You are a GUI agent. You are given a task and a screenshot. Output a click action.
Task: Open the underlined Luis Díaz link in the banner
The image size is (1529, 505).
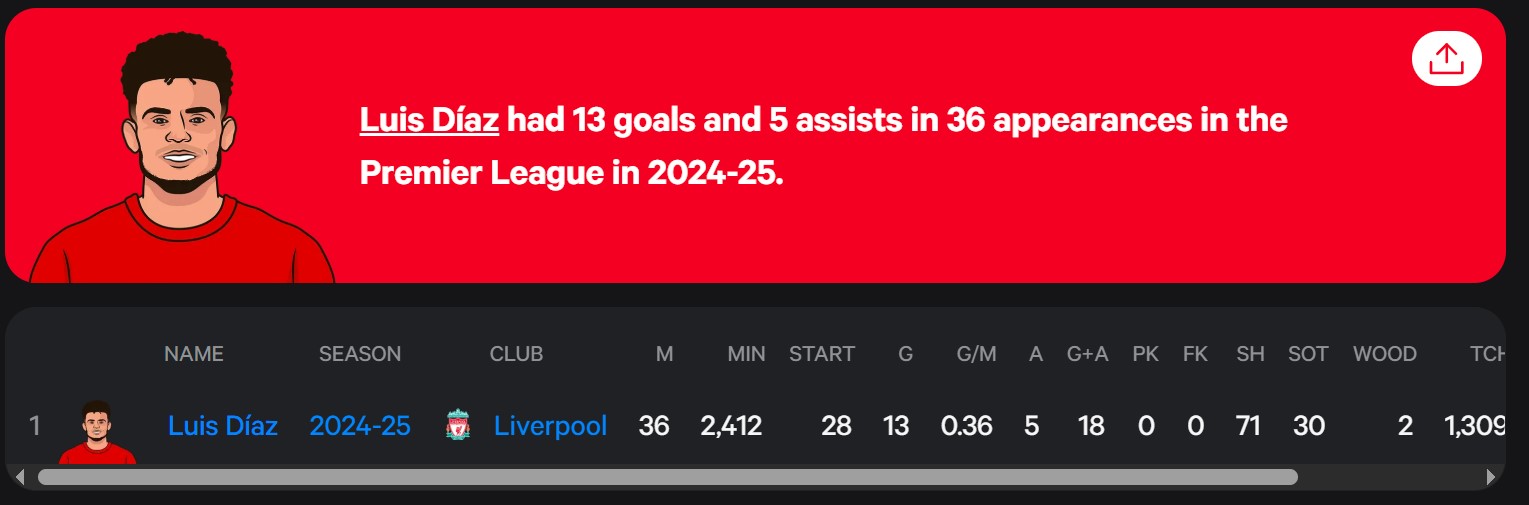pyautogui.click(x=429, y=120)
